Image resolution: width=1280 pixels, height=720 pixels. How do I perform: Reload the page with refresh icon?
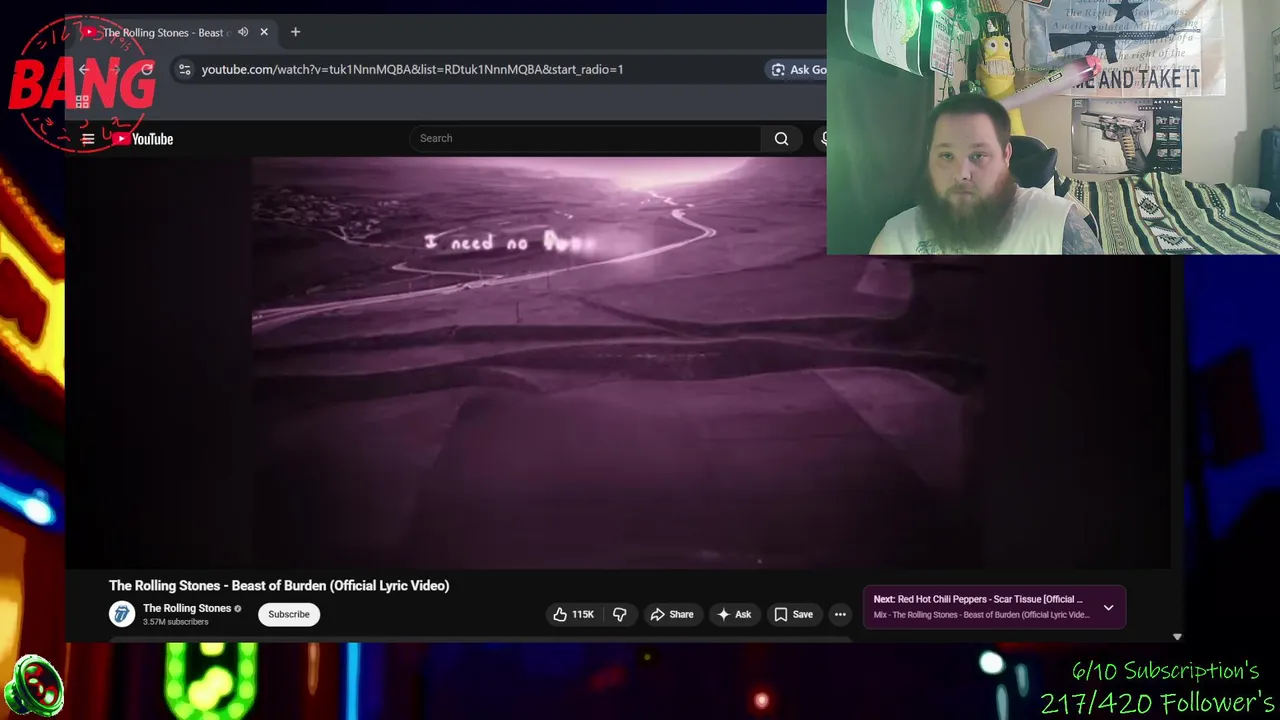pyautogui.click(x=147, y=69)
